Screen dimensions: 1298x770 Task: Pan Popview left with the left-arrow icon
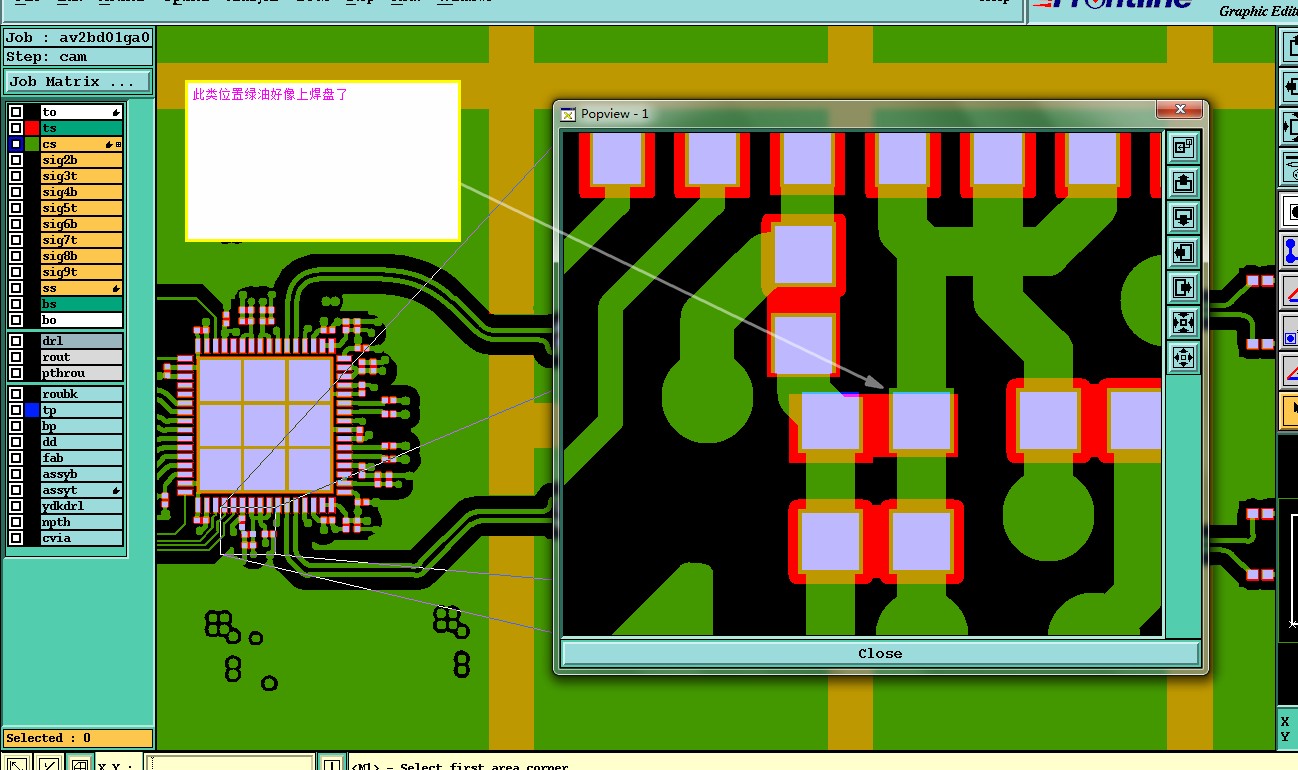[x=1183, y=252]
